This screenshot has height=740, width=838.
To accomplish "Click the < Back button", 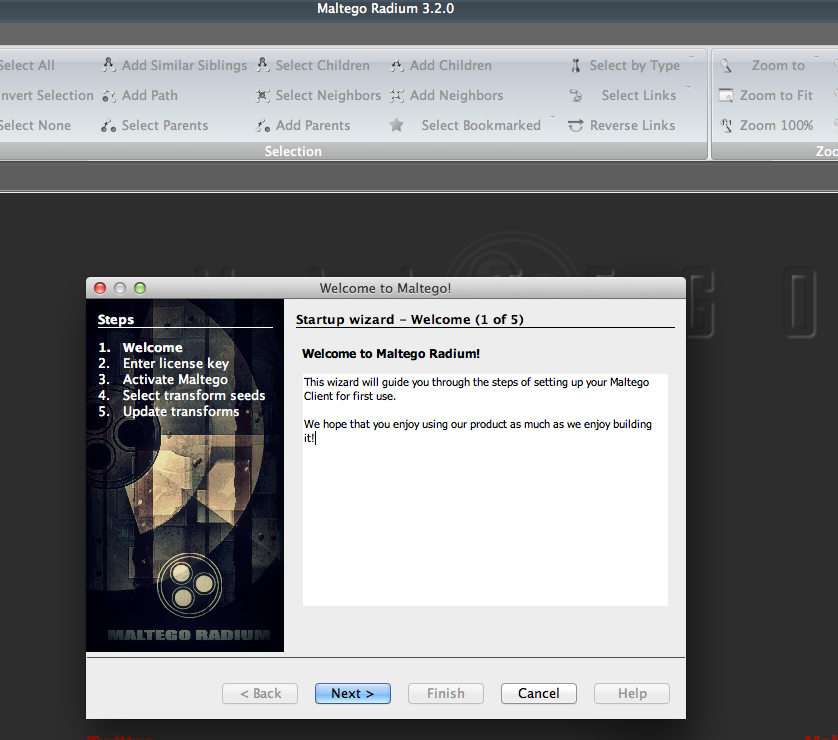I will [x=260, y=694].
